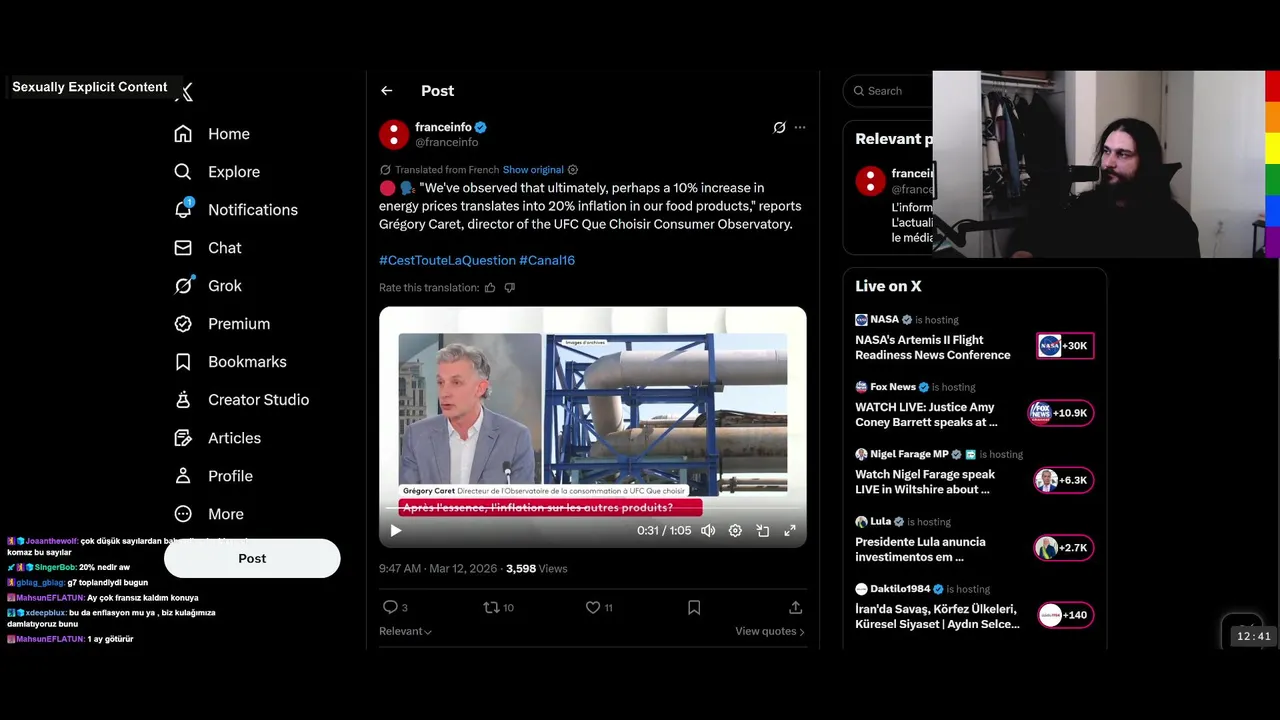
Task: Click the sidebar Post button
Action: (x=252, y=558)
